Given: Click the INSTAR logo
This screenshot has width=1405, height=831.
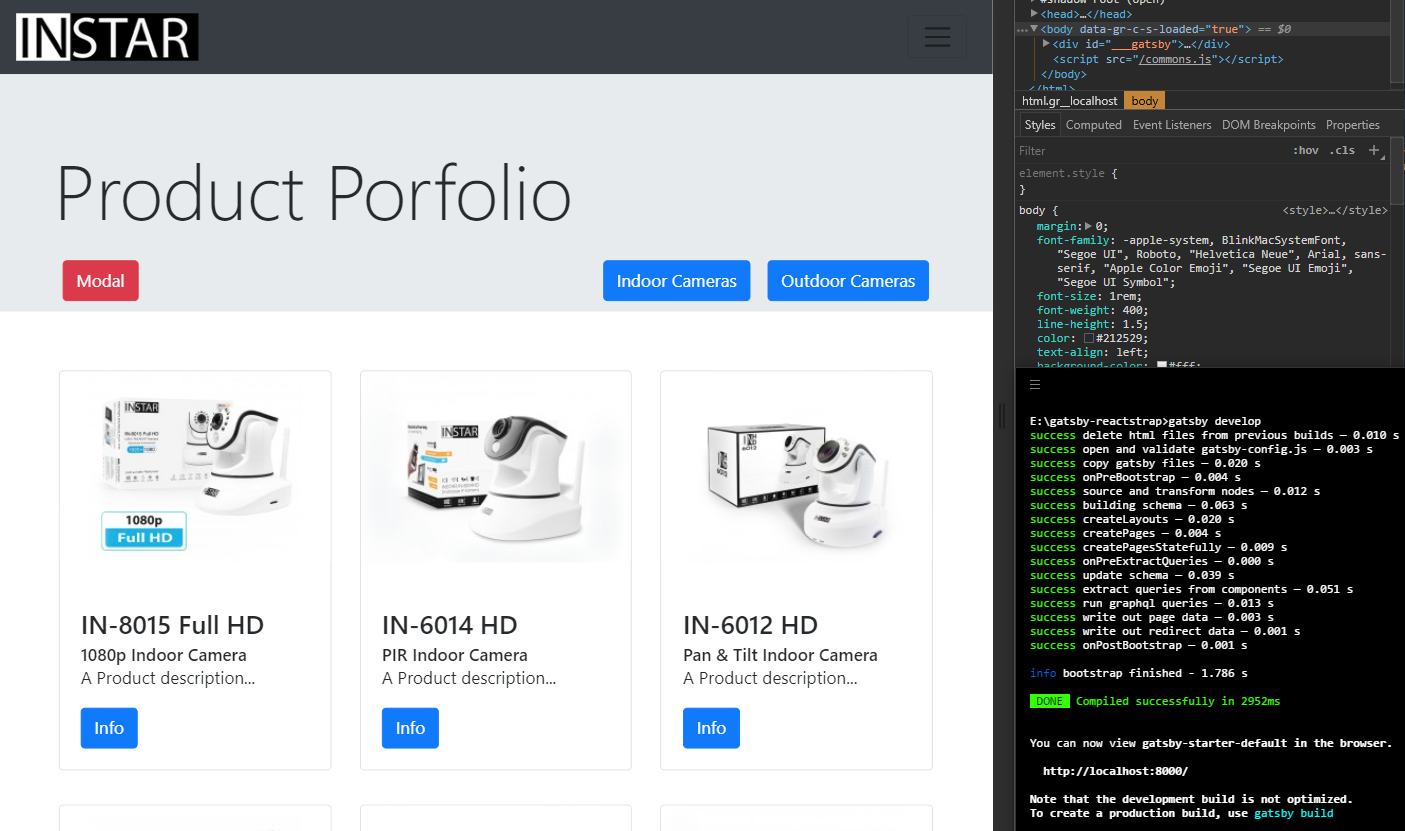Looking at the screenshot, I should point(107,37).
